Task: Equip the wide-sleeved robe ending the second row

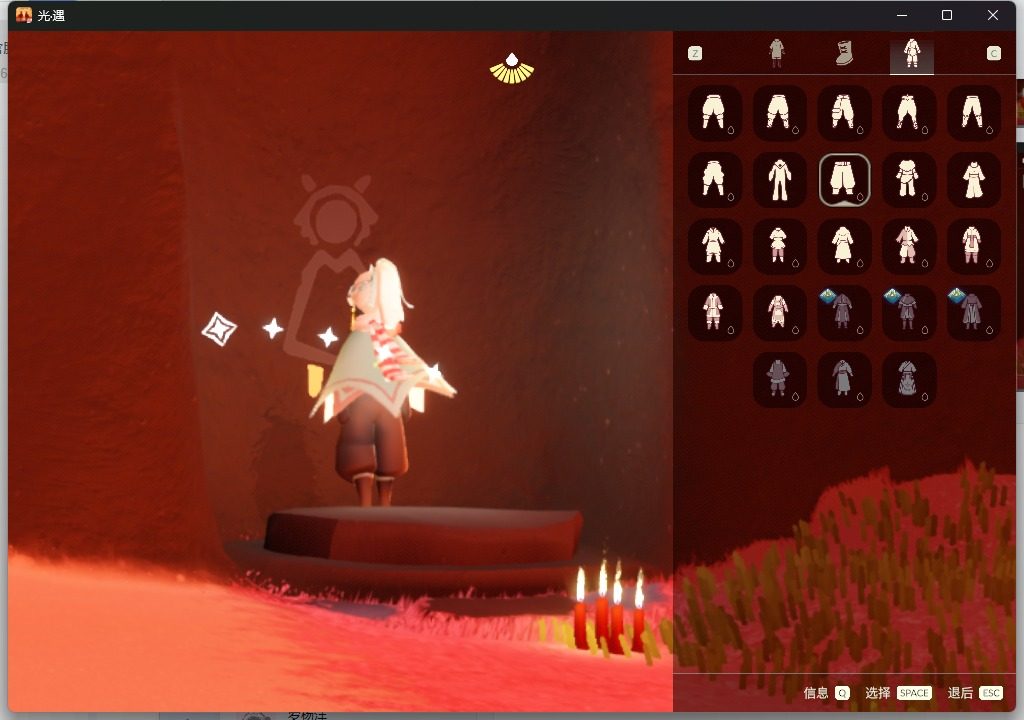Action: coord(973,179)
